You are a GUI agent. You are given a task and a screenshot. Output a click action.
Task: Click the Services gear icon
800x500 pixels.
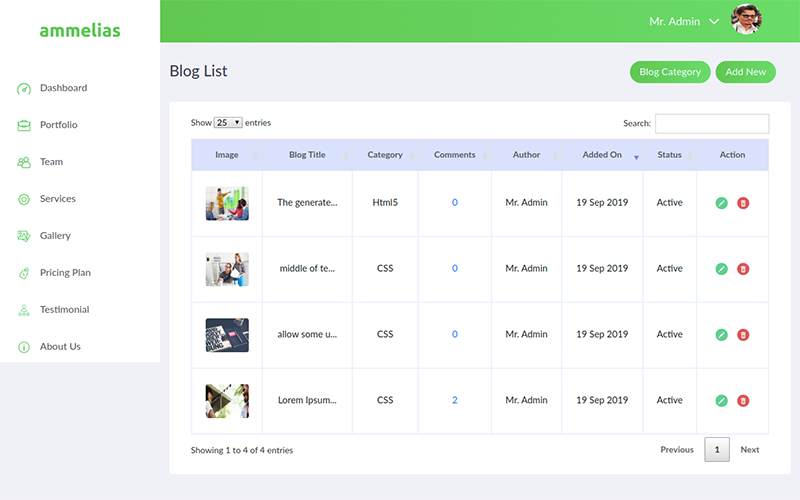click(x=24, y=199)
